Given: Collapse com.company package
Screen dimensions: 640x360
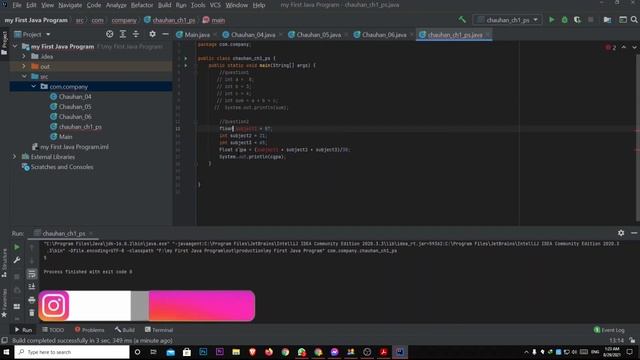Looking at the screenshot, I should [33, 87].
